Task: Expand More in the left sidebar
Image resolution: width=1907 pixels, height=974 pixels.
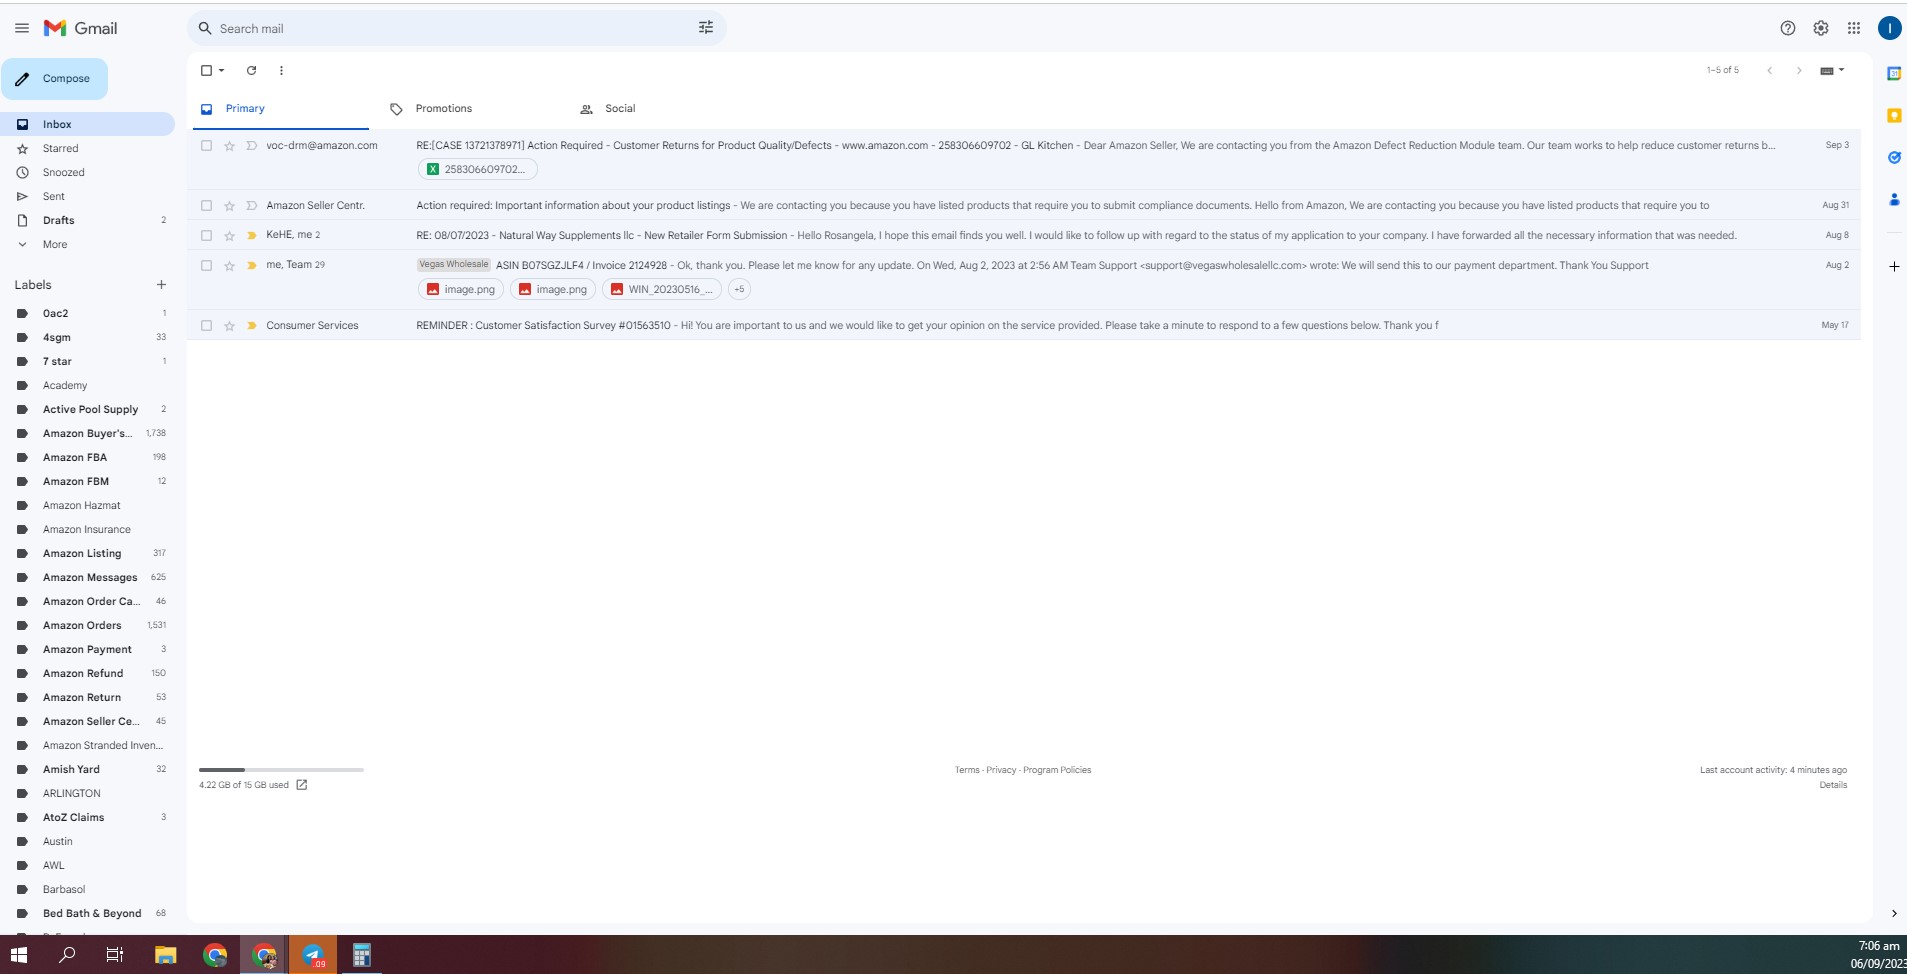Action: (55, 244)
